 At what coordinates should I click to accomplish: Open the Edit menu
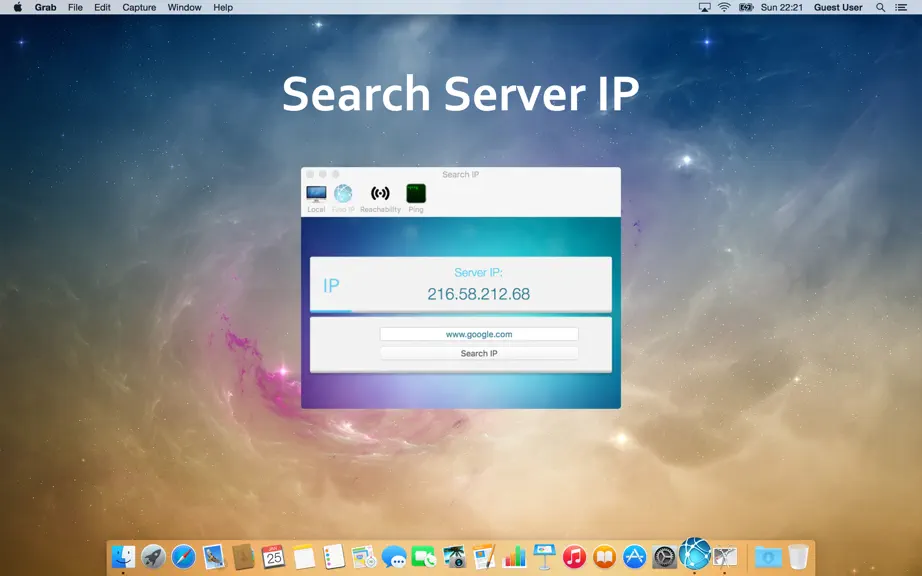[102, 8]
